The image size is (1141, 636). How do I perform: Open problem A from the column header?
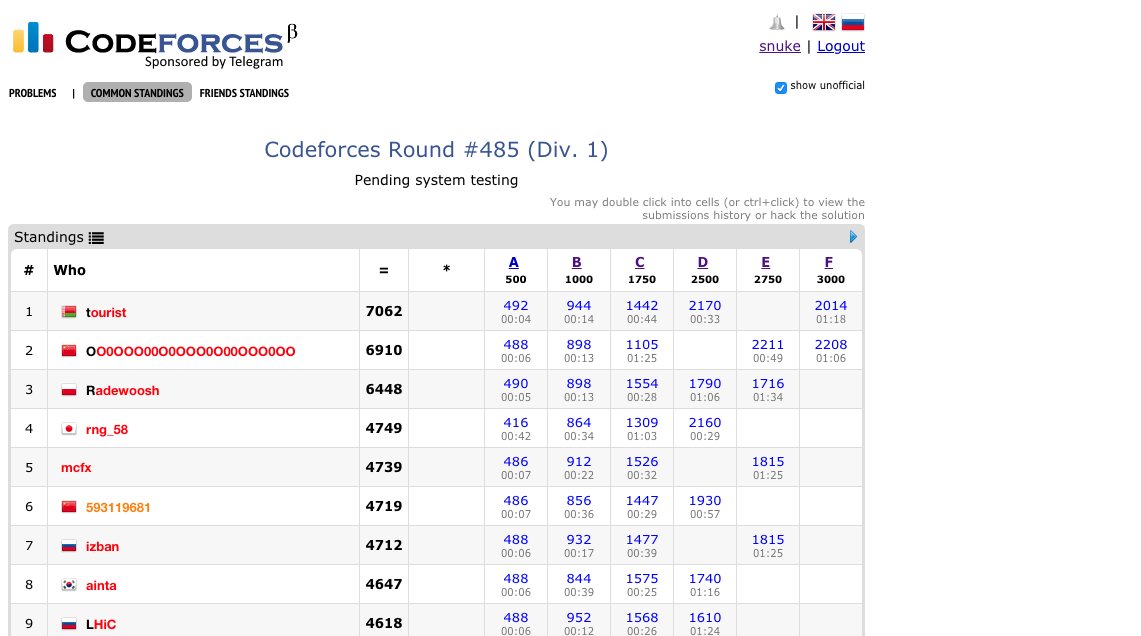coord(514,262)
